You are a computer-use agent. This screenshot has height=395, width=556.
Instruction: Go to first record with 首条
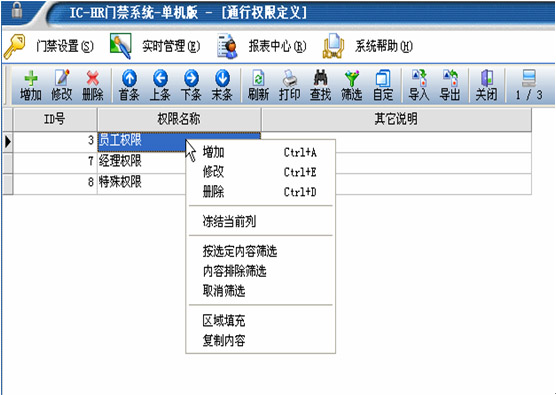pyautogui.click(x=129, y=85)
